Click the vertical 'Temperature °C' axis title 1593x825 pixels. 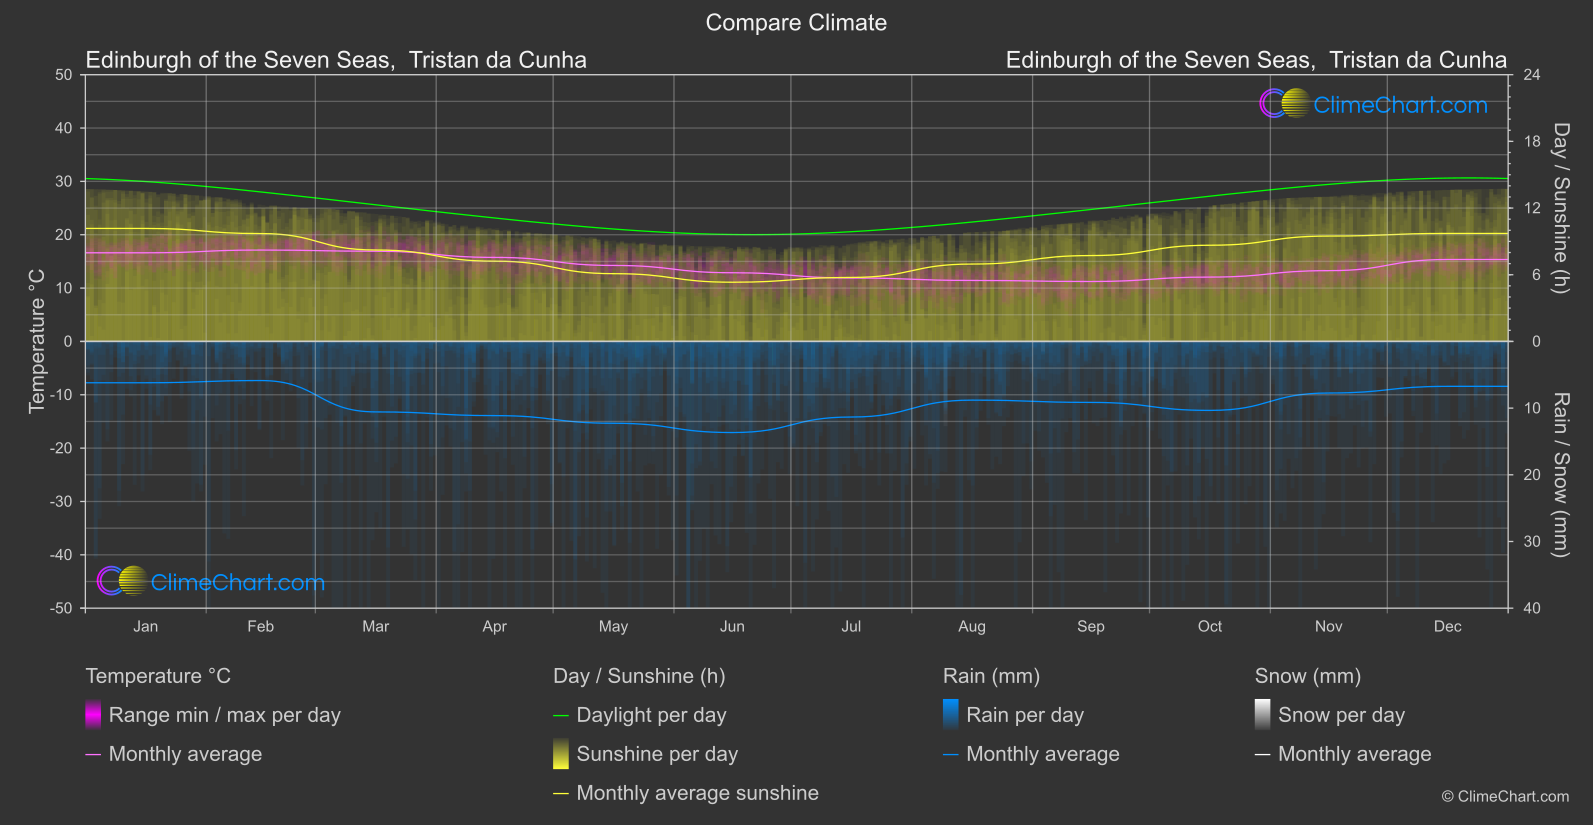38,341
